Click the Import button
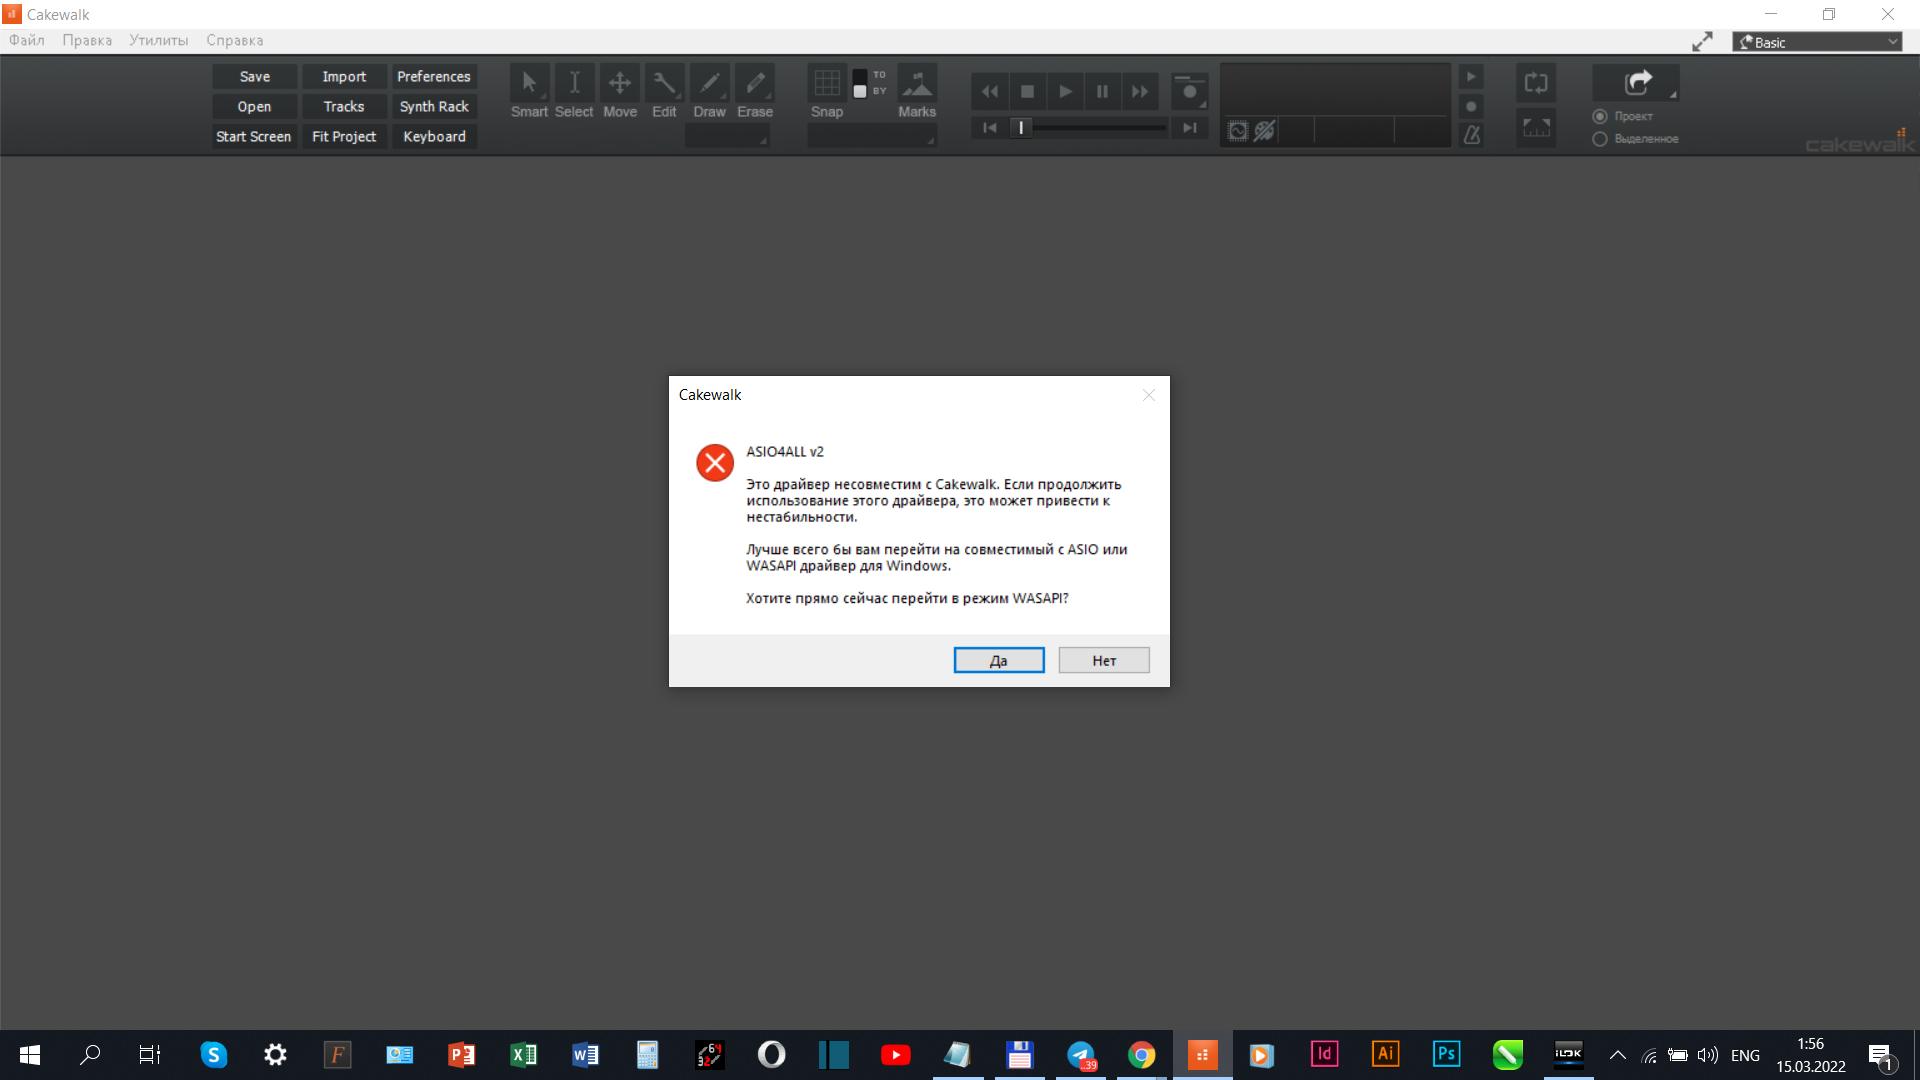The image size is (1920, 1080). (x=344, y=77)
